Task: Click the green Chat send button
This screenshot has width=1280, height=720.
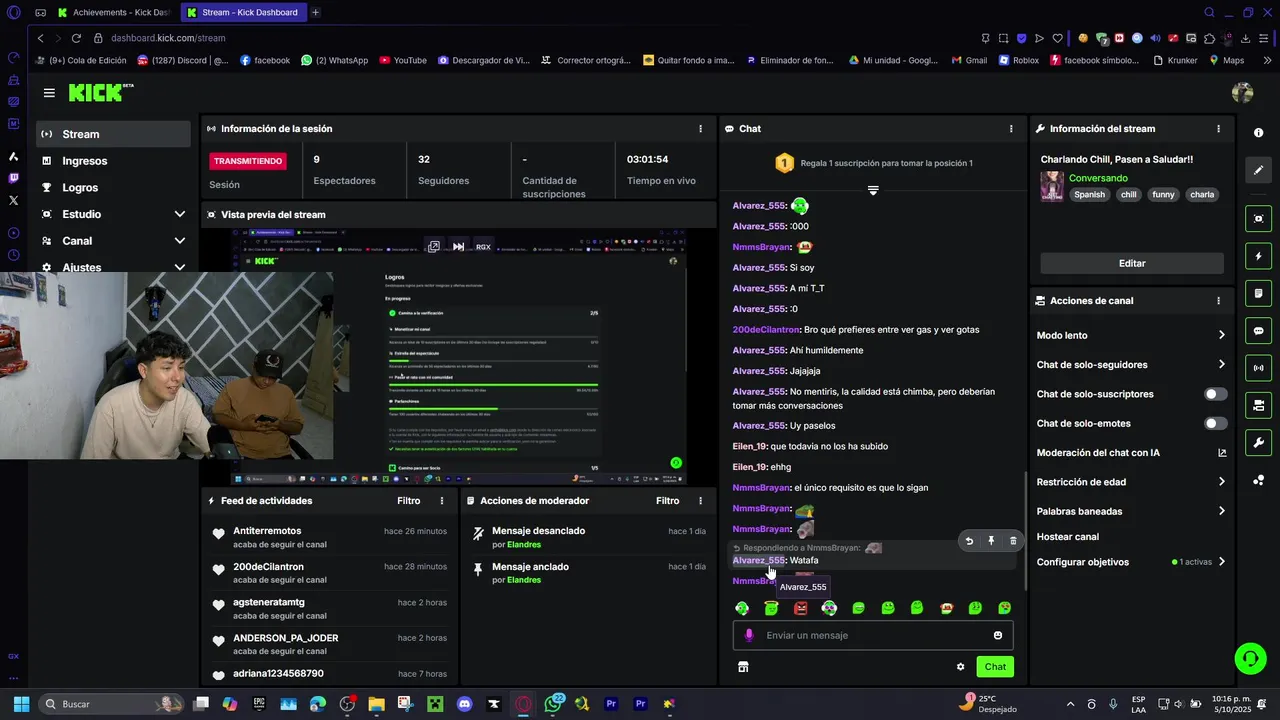Action: [x=995, y=667]
